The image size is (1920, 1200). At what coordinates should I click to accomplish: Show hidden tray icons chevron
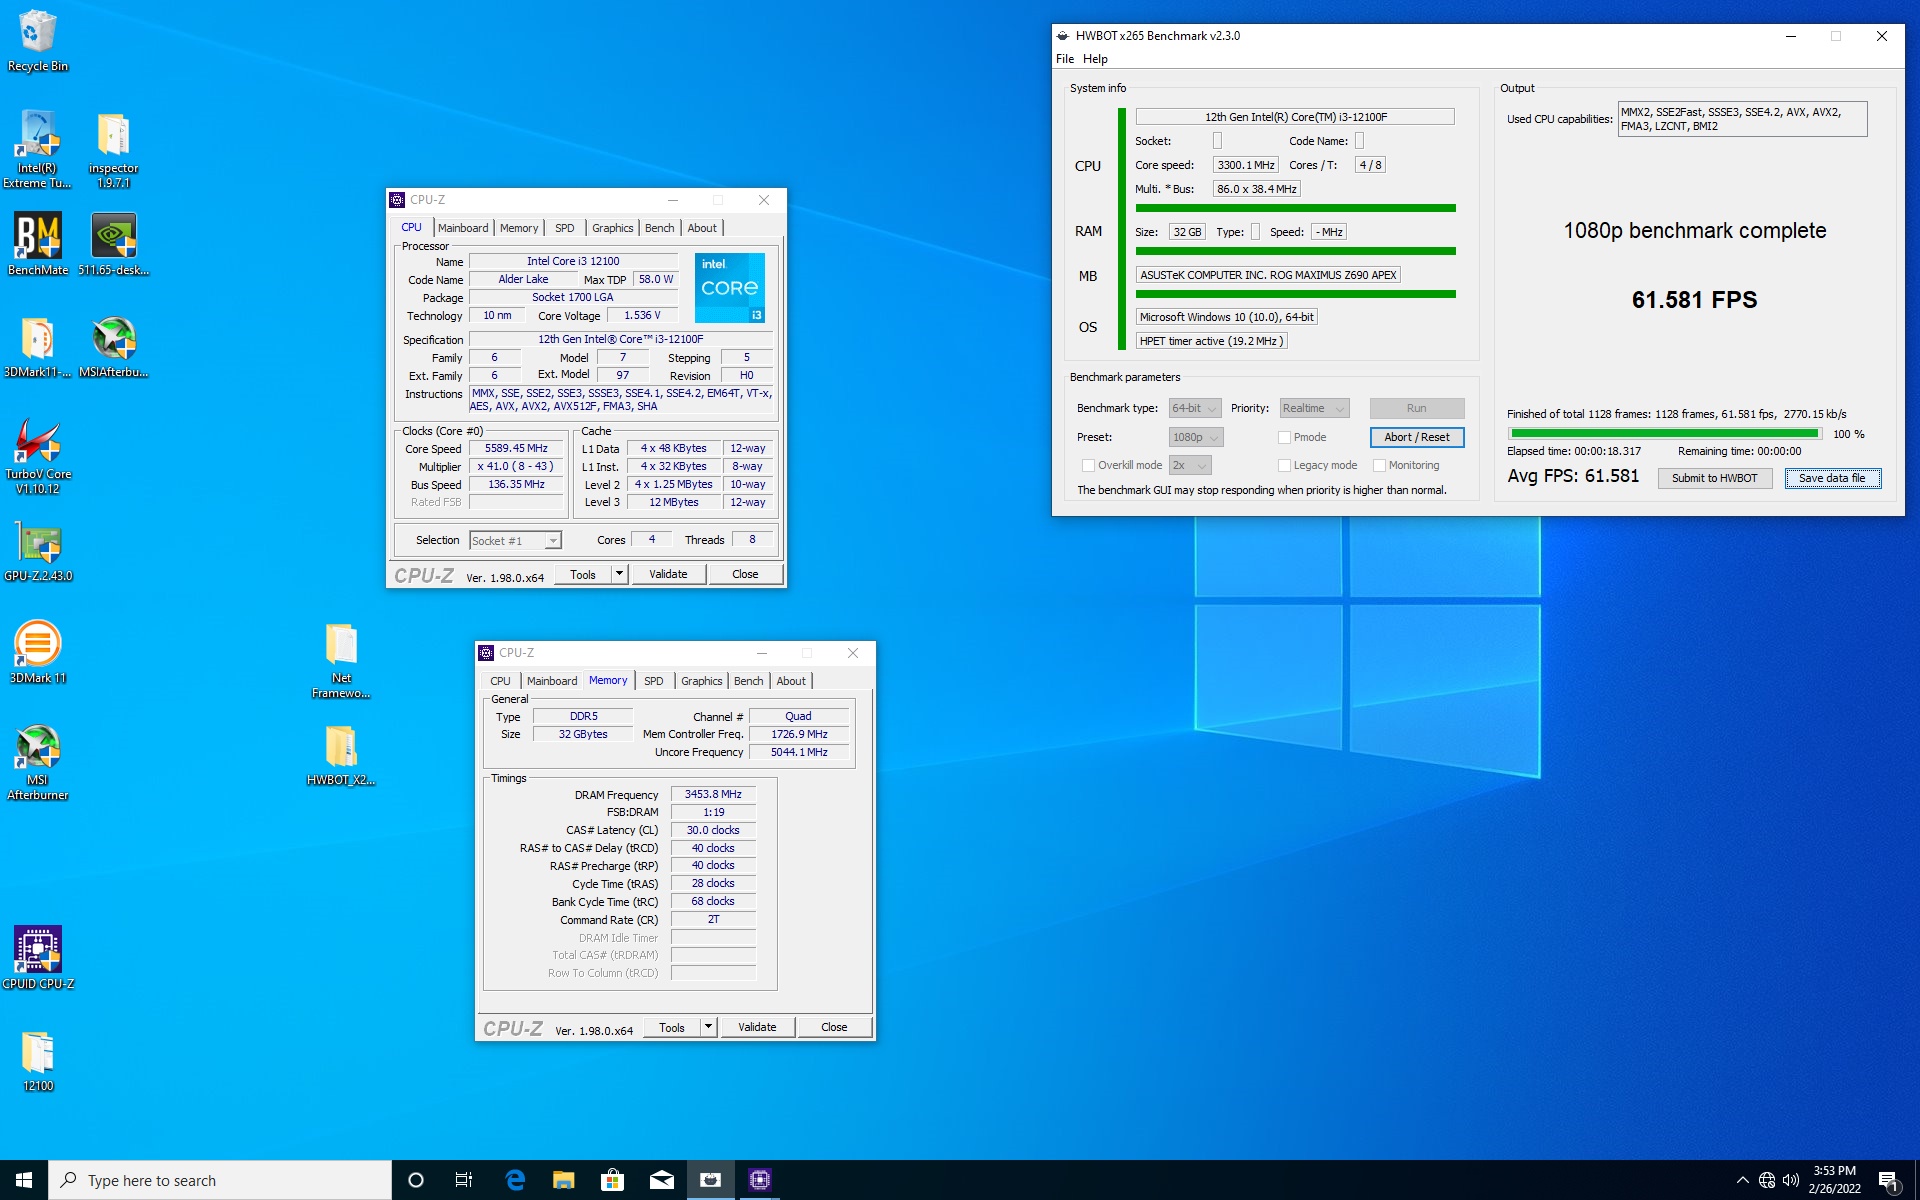(1742, 1180)
